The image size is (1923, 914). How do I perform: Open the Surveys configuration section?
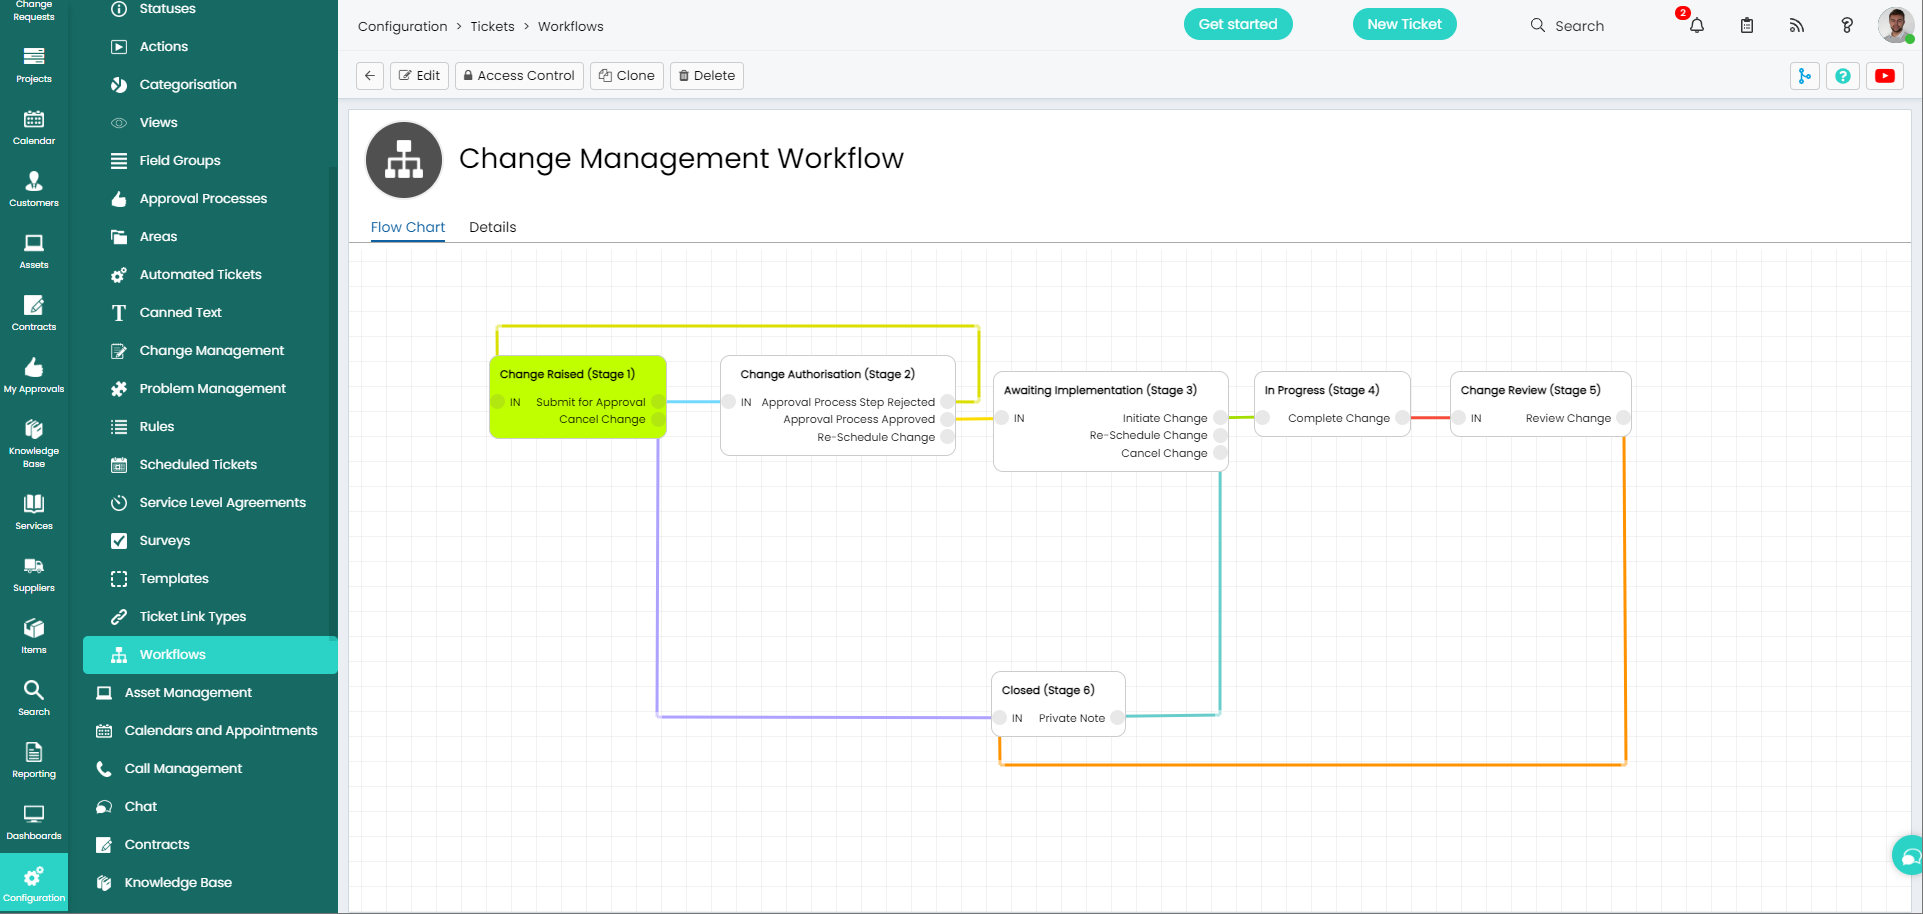[164, 540]
